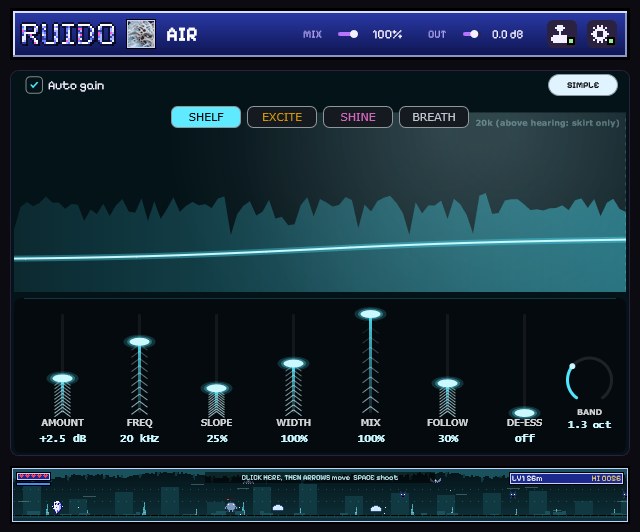Click the mini game strip to play
The image size is (640, 532).
pos(320,495)
